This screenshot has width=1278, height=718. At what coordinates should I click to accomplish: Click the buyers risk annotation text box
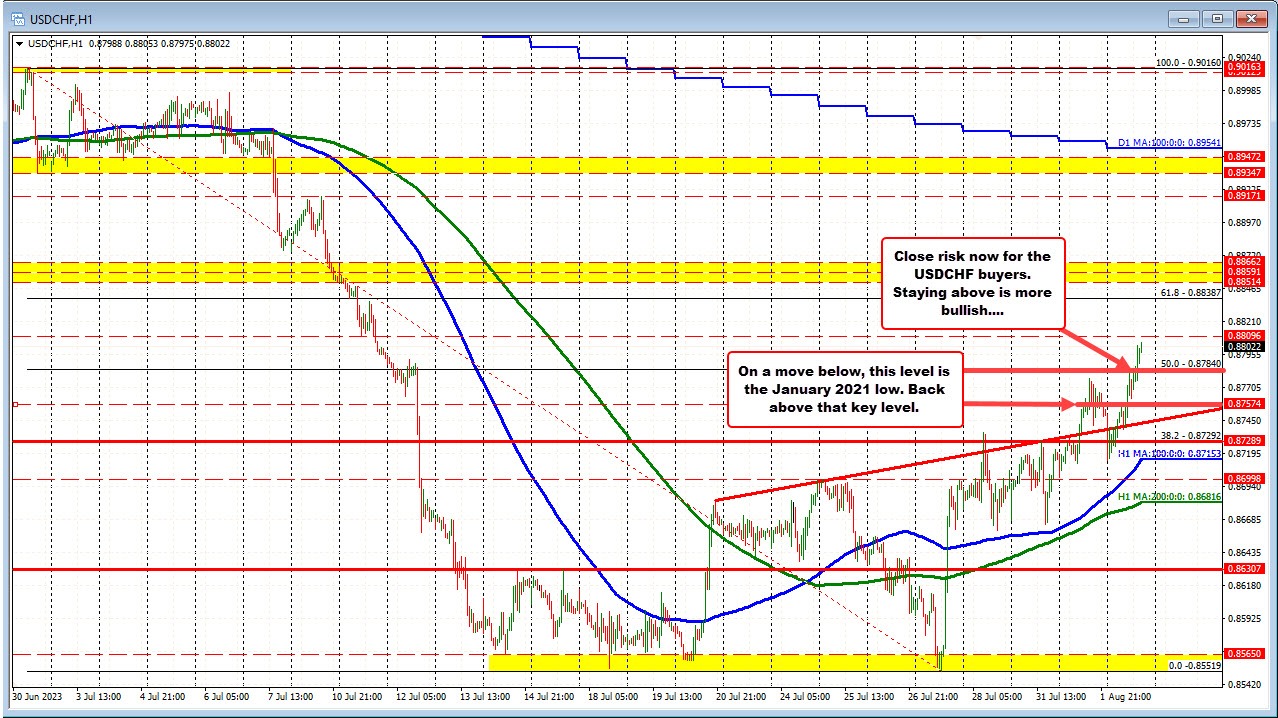(974, 283)
